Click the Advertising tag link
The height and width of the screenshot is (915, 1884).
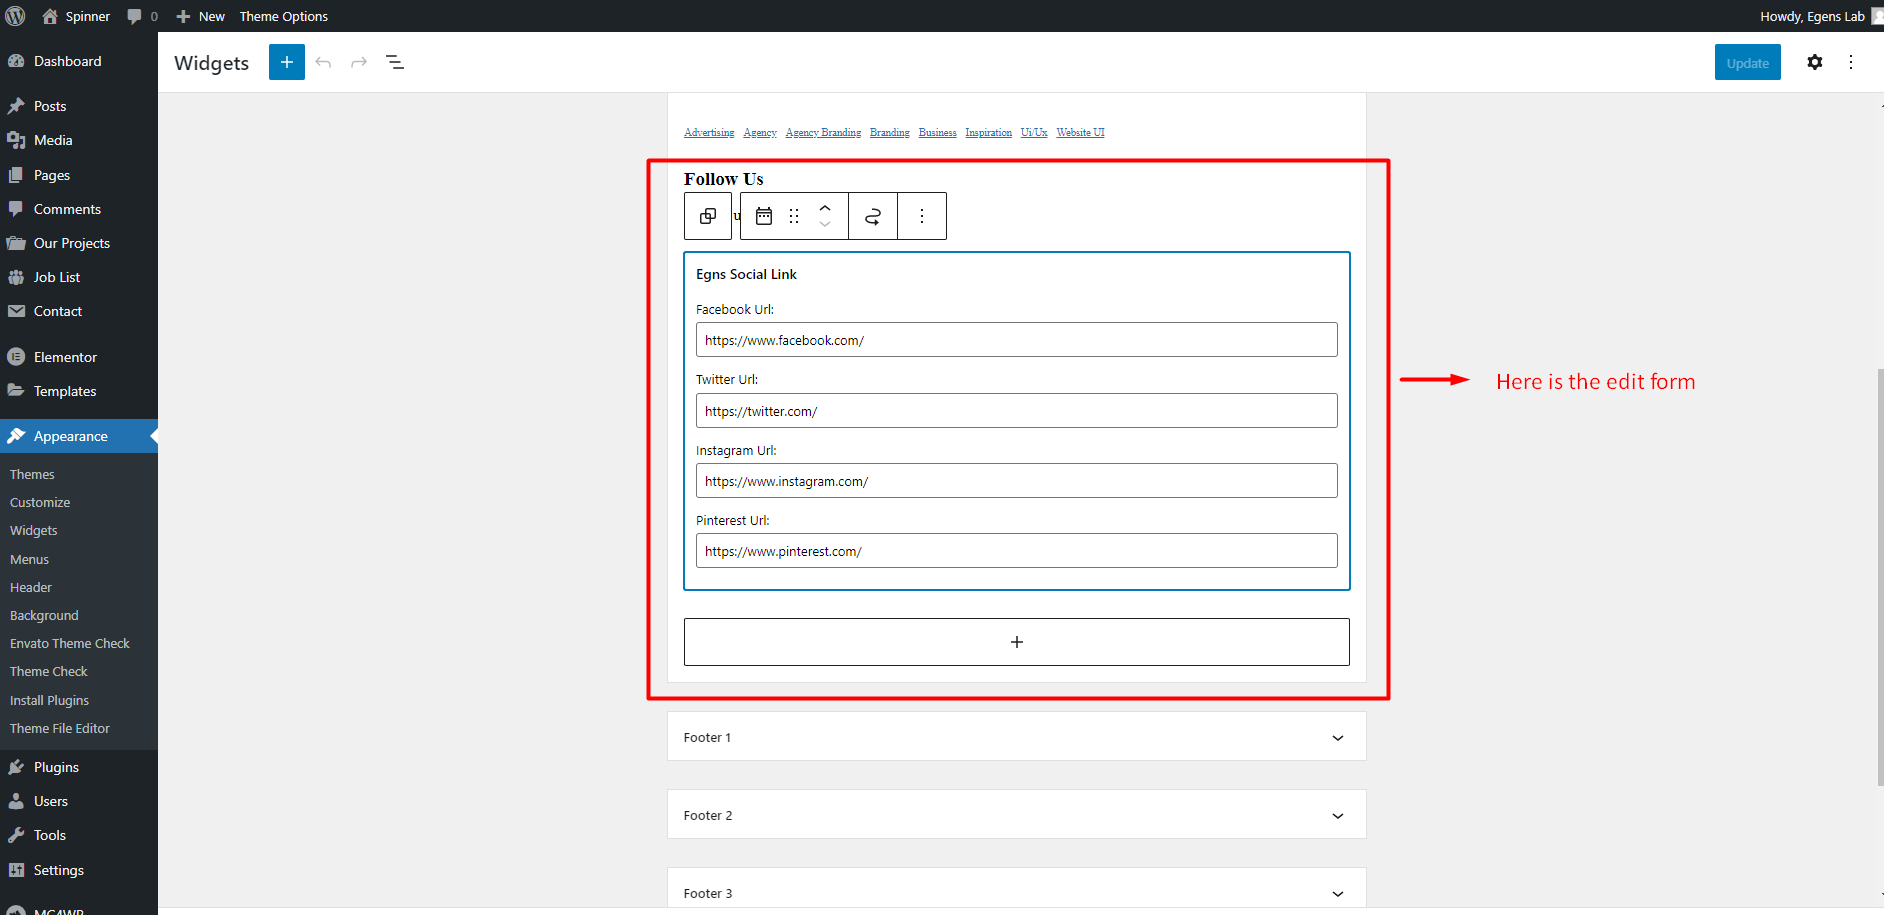(709, 132)
